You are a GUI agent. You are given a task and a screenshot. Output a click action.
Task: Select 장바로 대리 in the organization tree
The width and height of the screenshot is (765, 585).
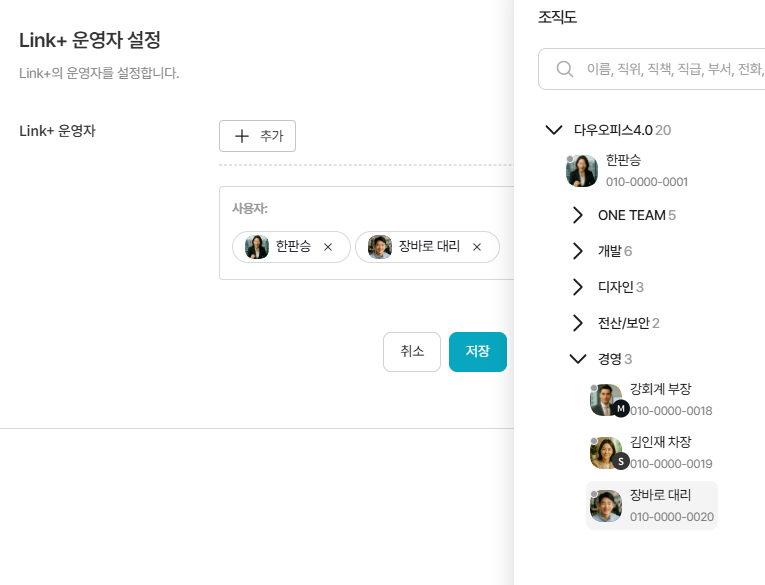point(660,505)
